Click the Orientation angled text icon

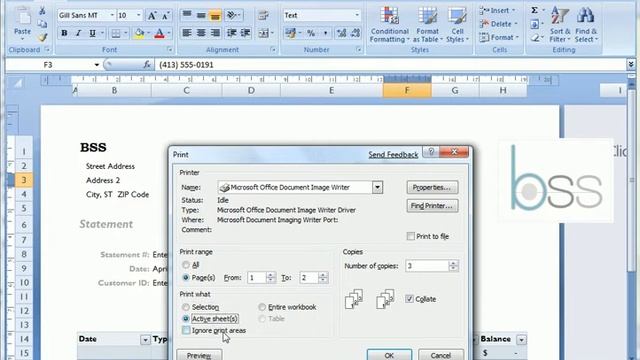[231, 16]
